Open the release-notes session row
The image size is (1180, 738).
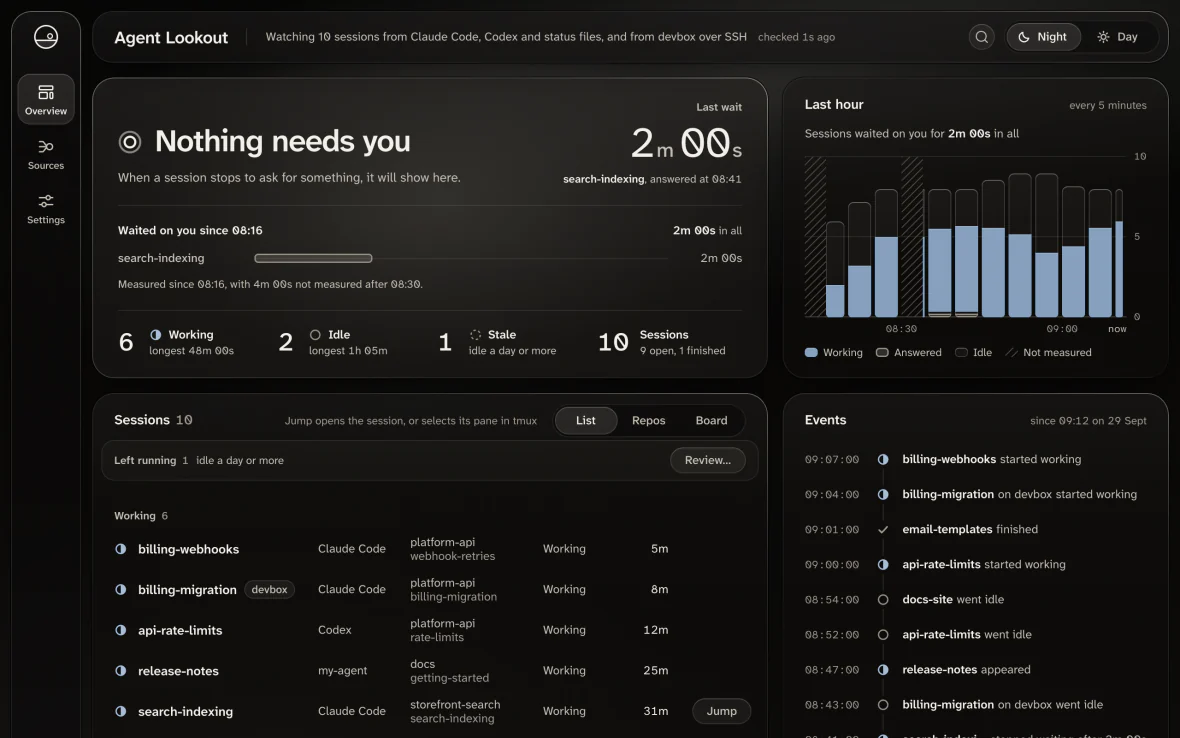[x=430, y=670]
